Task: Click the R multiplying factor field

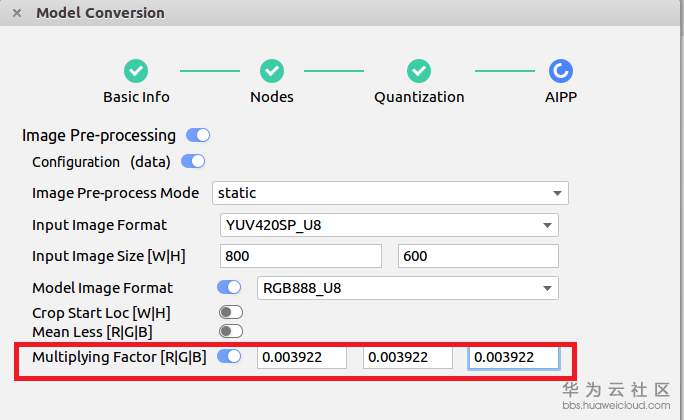Action: (302, 357)
